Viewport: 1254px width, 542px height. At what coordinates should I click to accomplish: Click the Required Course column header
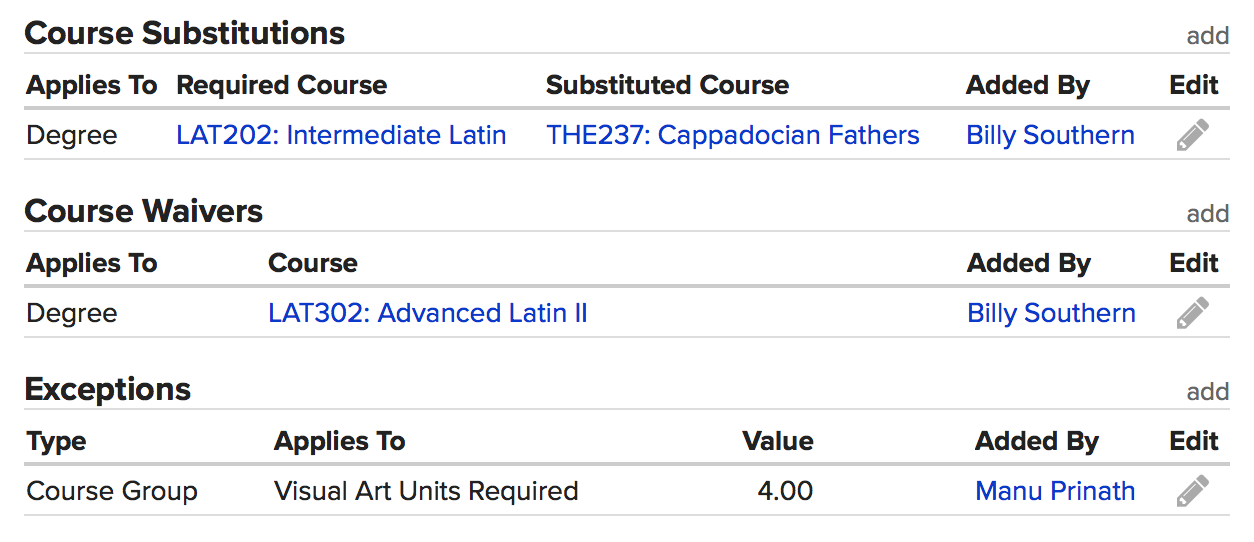tap(281, 85)
